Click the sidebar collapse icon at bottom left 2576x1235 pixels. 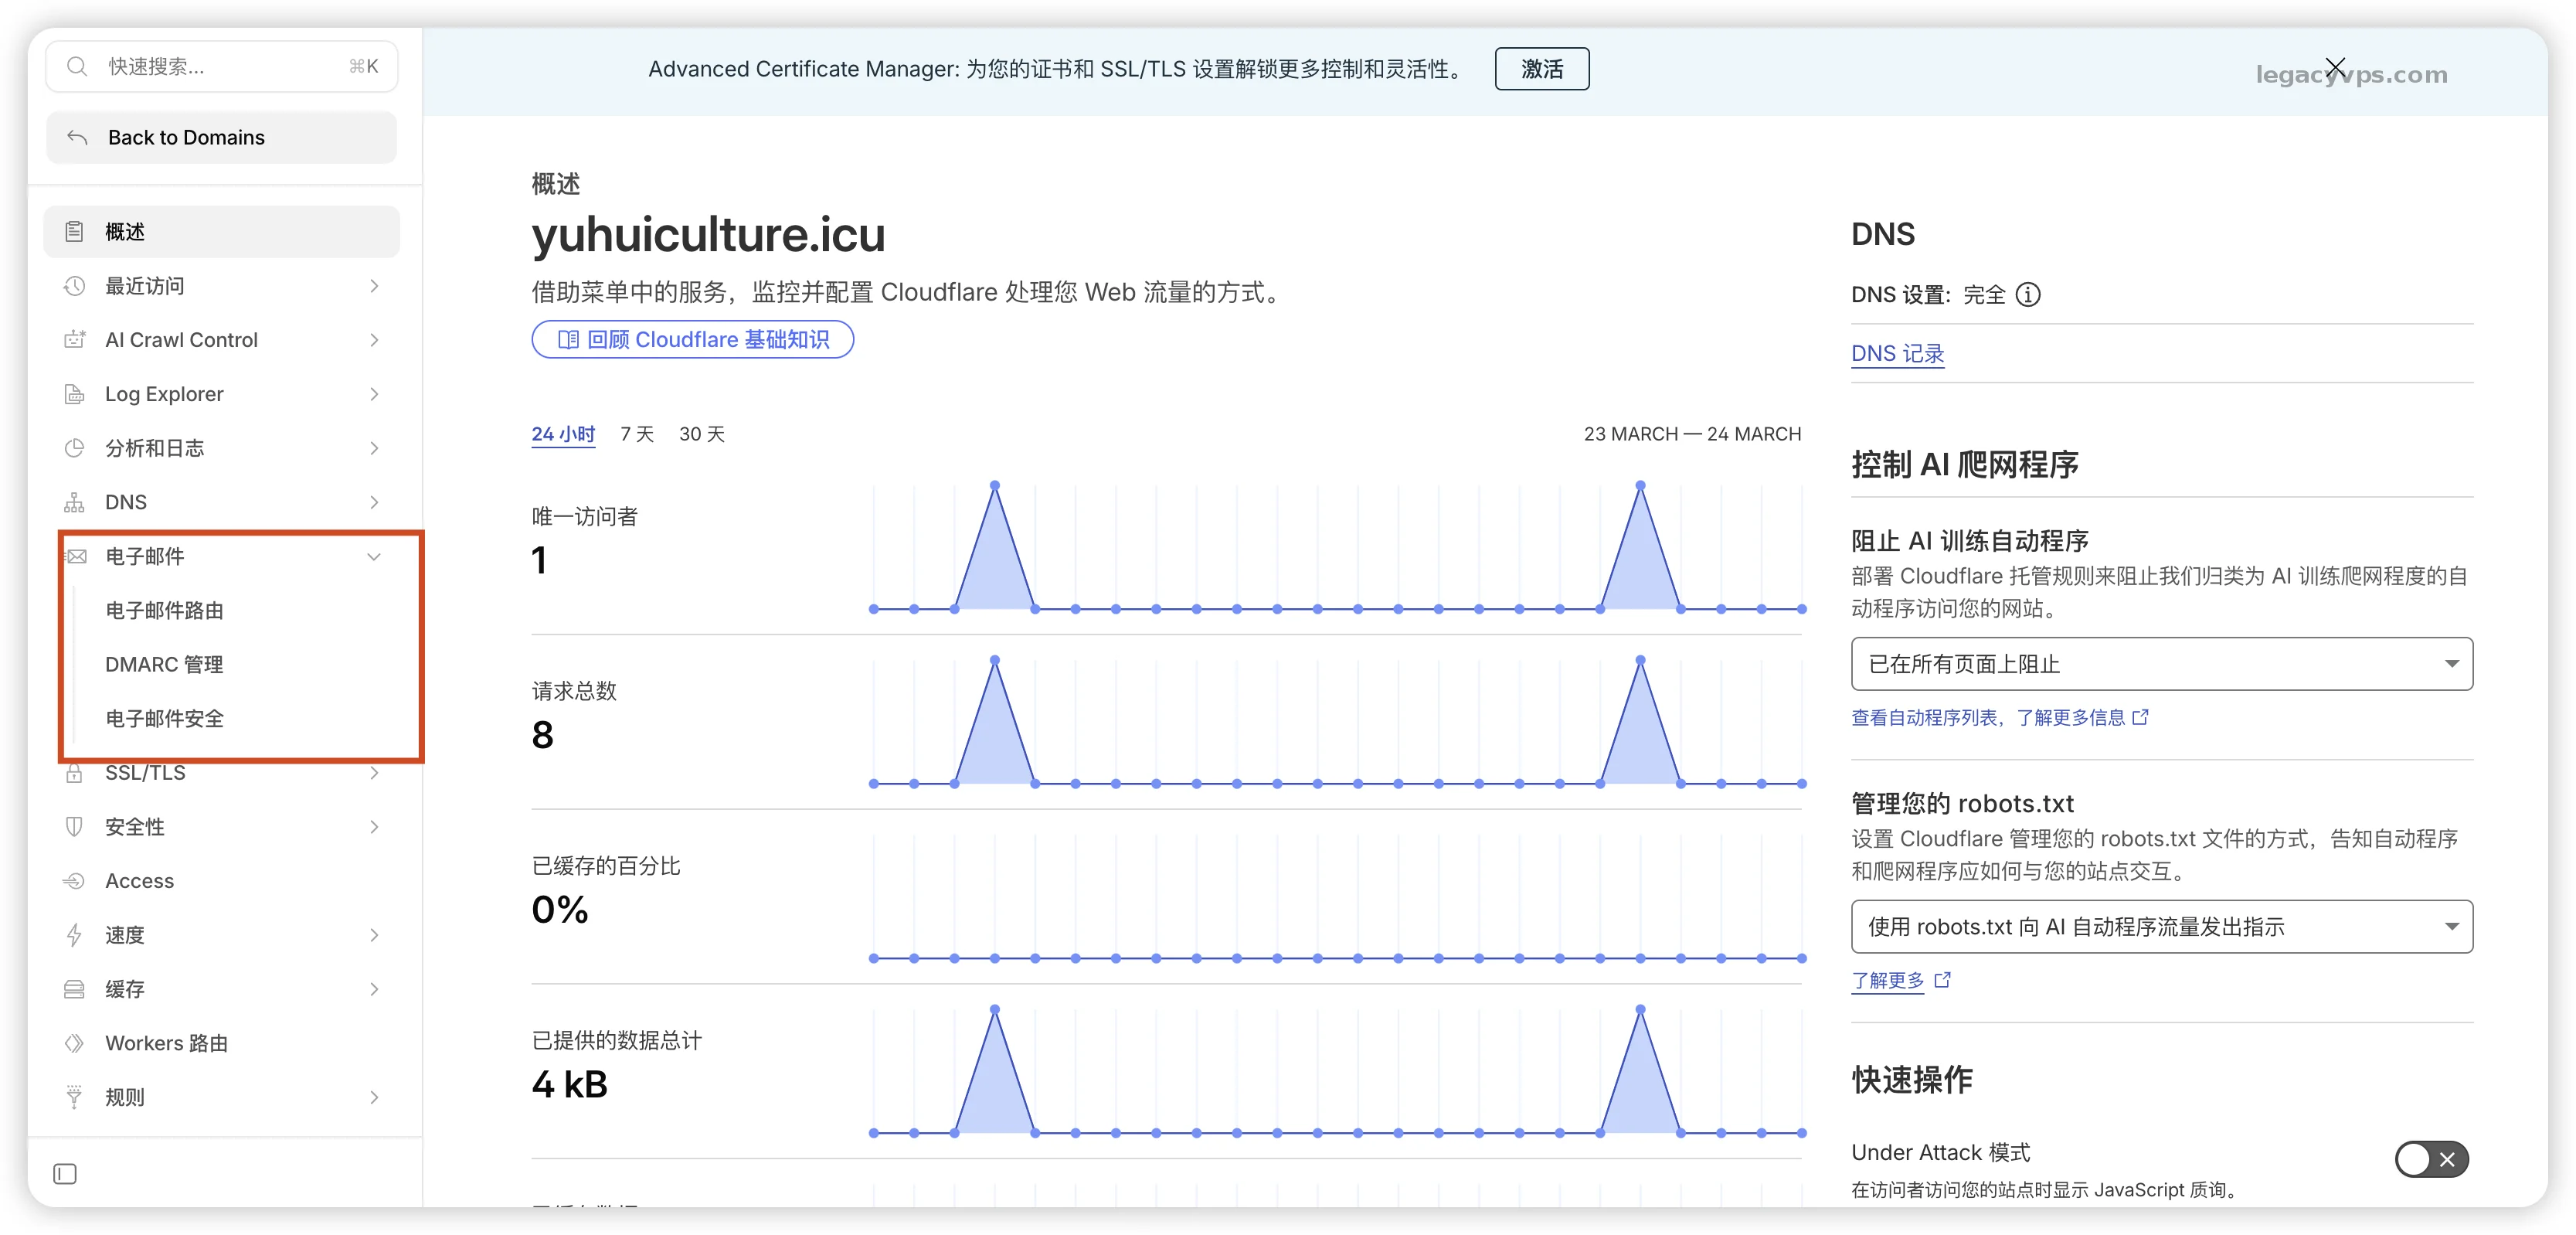pos(65,1173)
